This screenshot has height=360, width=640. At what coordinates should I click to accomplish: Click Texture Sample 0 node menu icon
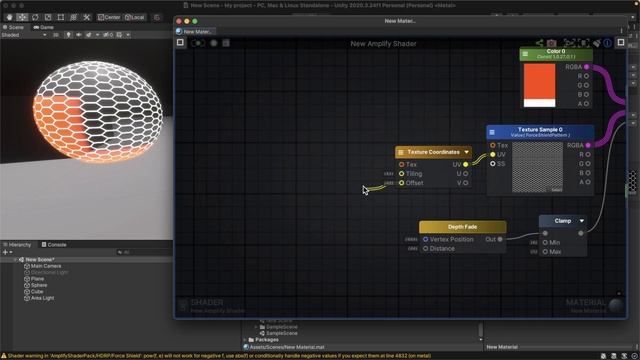[x=492, y=132]
